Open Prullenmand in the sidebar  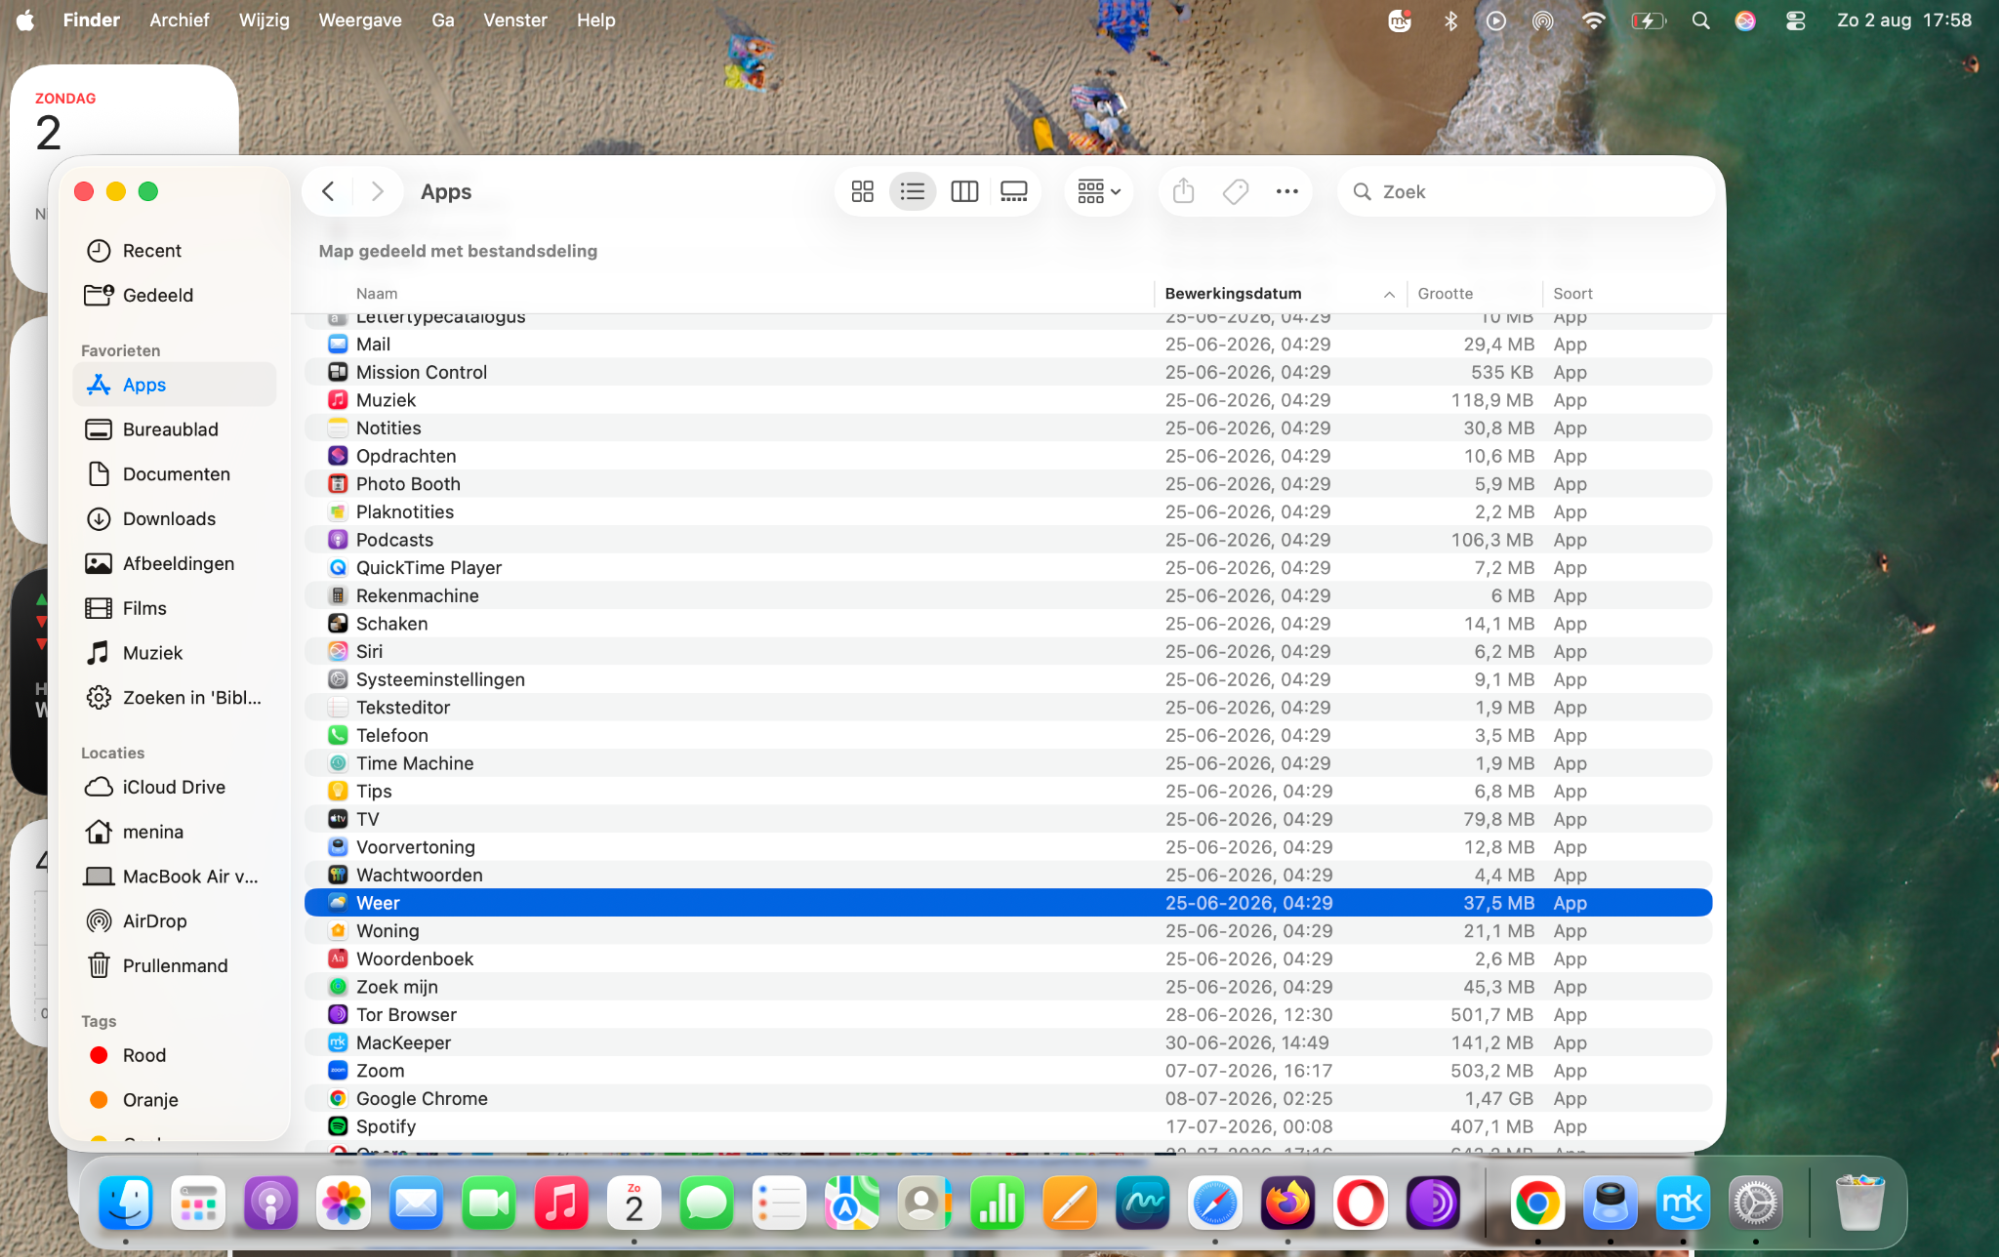coord(174,966)
